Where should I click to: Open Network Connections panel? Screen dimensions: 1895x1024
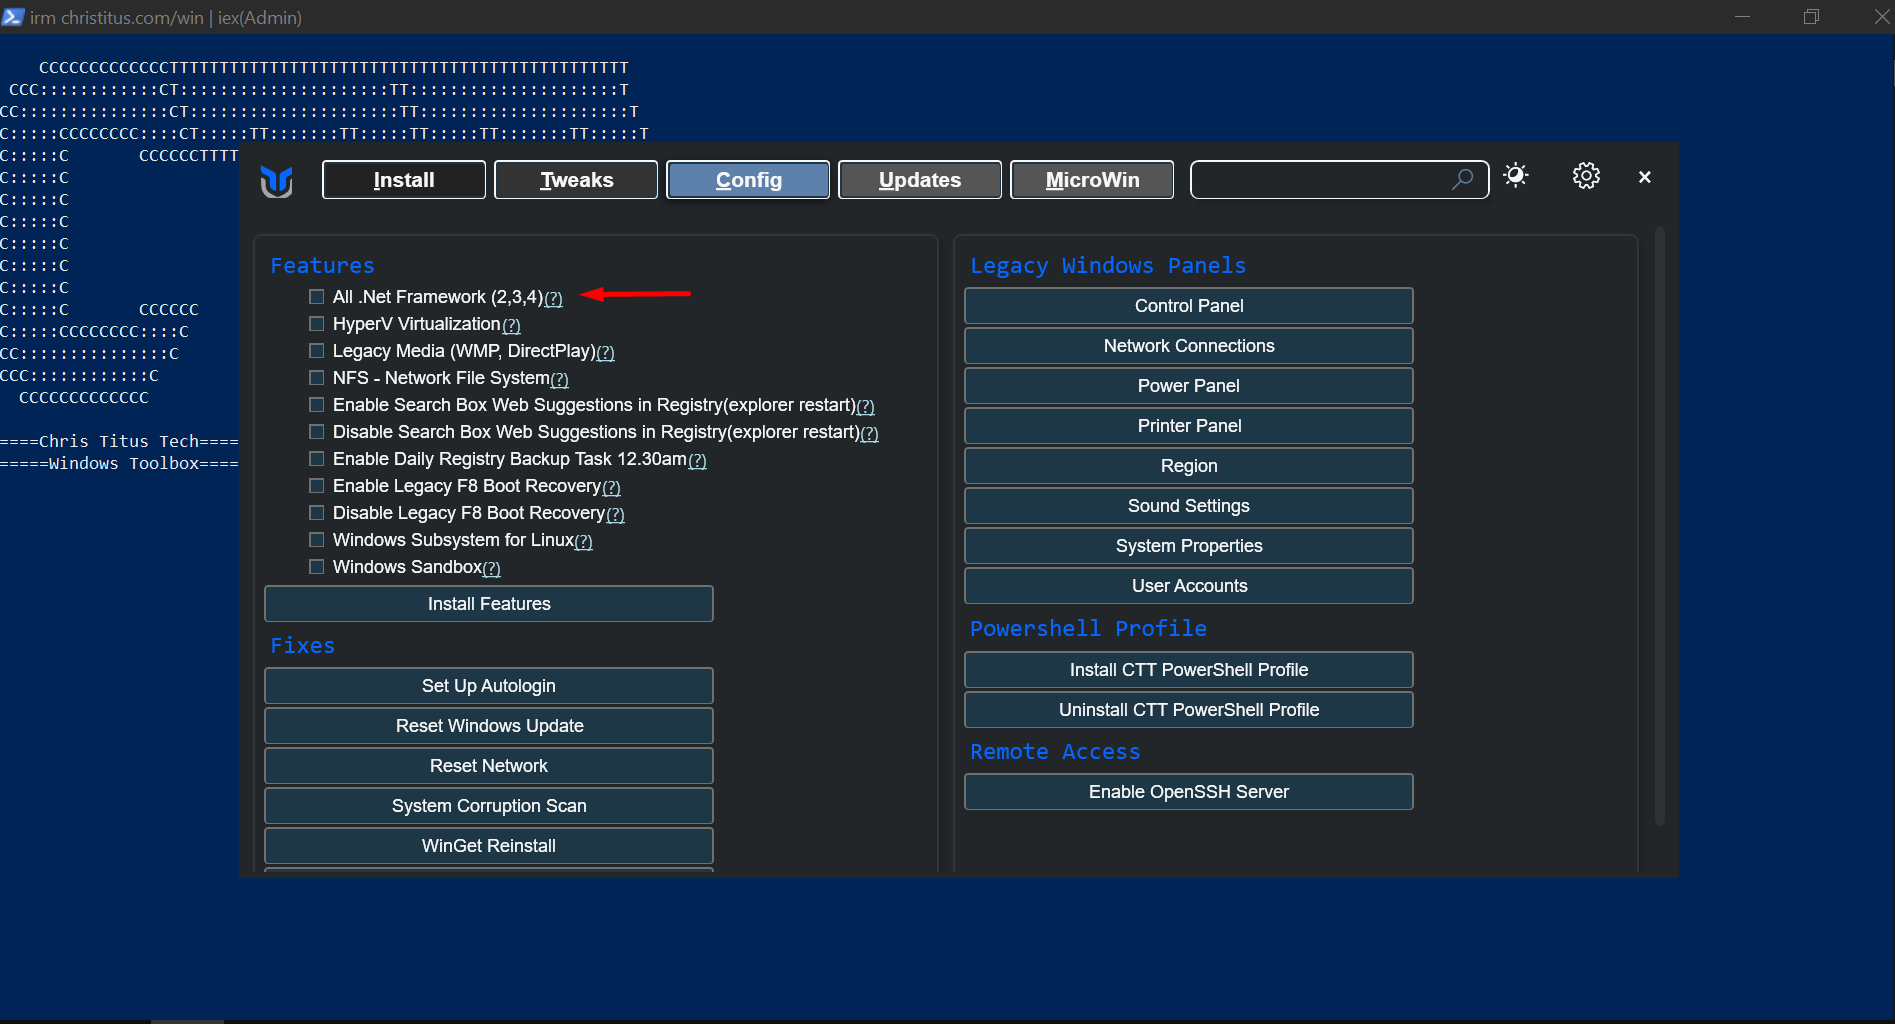pyautogui.click(x=1189, y=346)
